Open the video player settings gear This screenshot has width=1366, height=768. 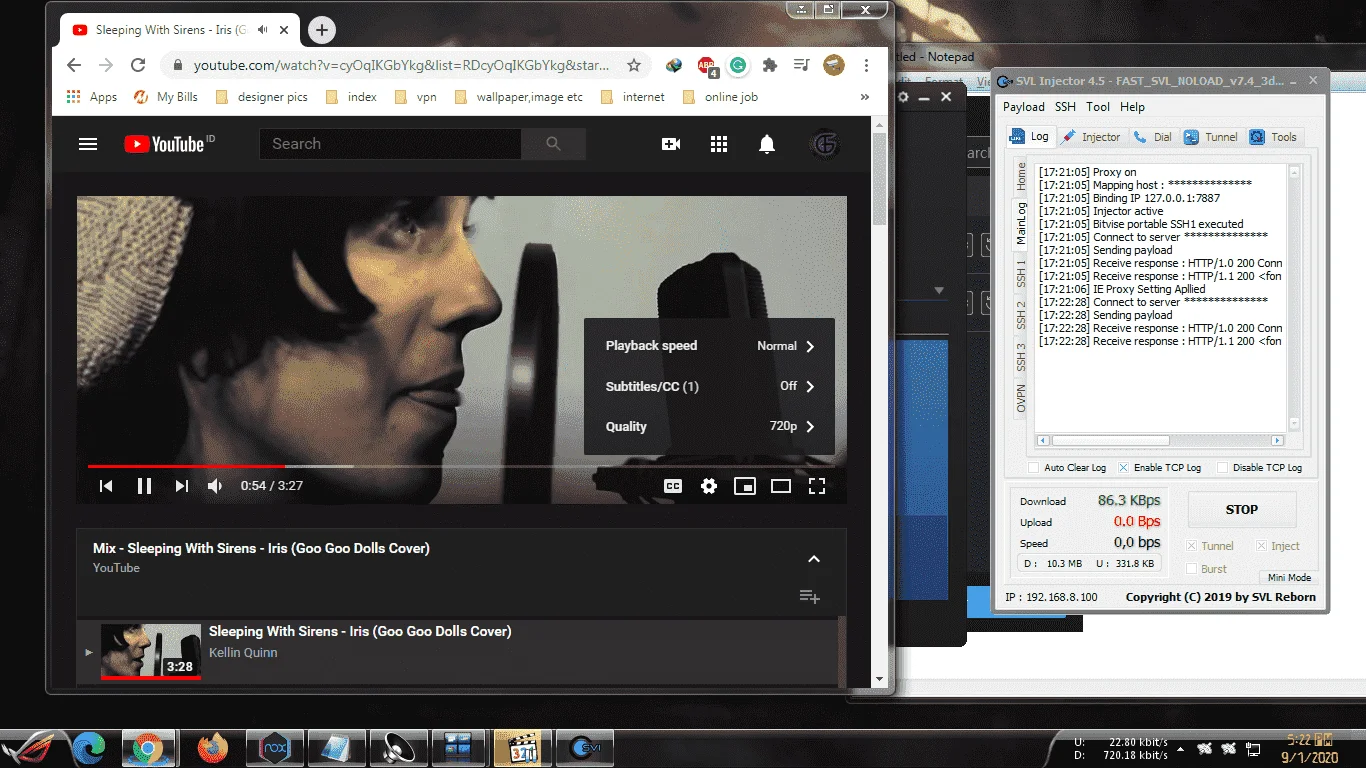(x=709, y=486)
